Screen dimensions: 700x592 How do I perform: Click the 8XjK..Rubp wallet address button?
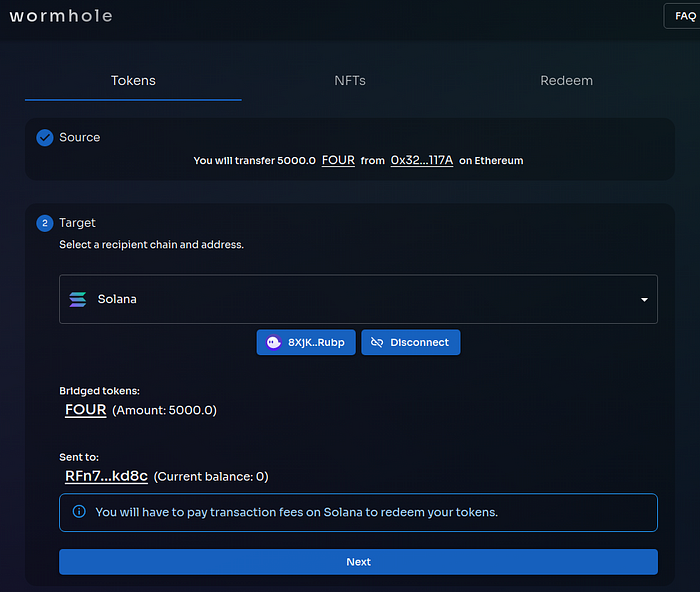[x=306, y=342]
